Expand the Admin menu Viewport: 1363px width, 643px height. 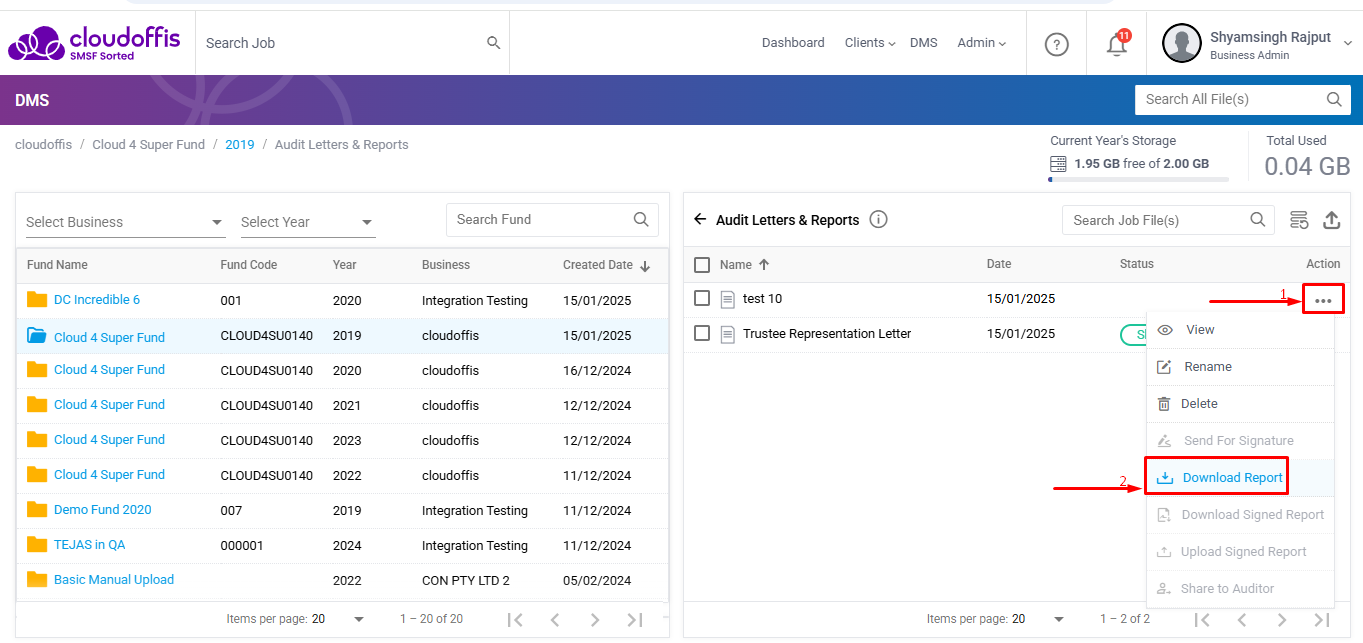point(982,43)
